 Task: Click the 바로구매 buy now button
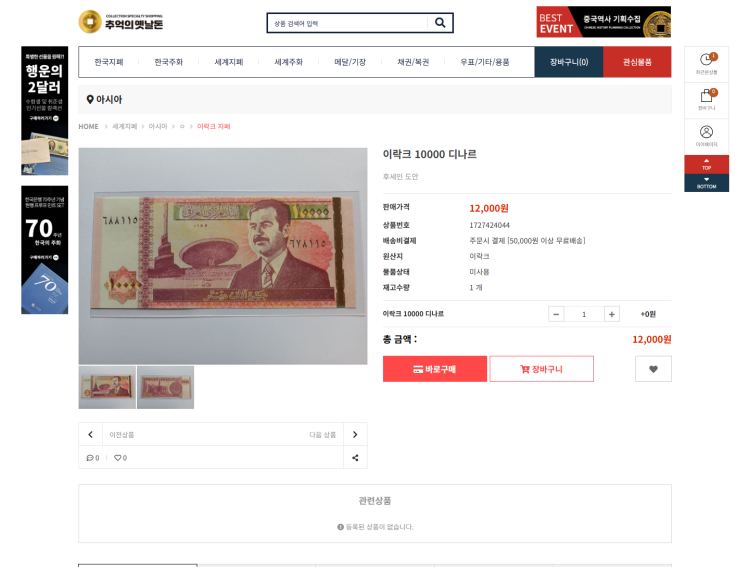[435, 369]
